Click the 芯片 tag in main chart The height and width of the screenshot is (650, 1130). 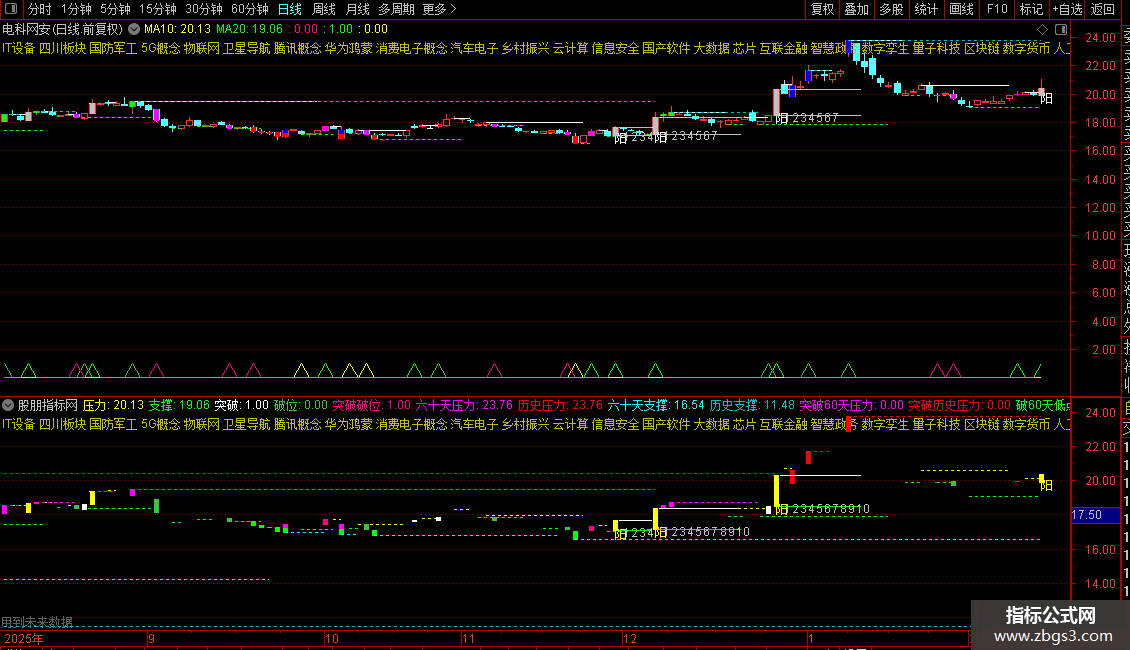(744, 48)
